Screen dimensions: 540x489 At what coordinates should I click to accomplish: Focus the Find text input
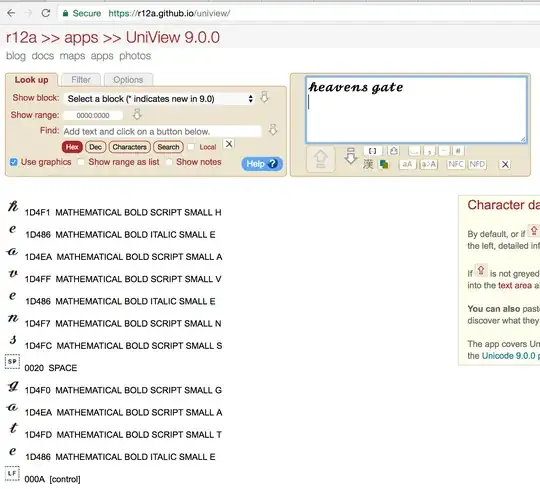(162, 131)
